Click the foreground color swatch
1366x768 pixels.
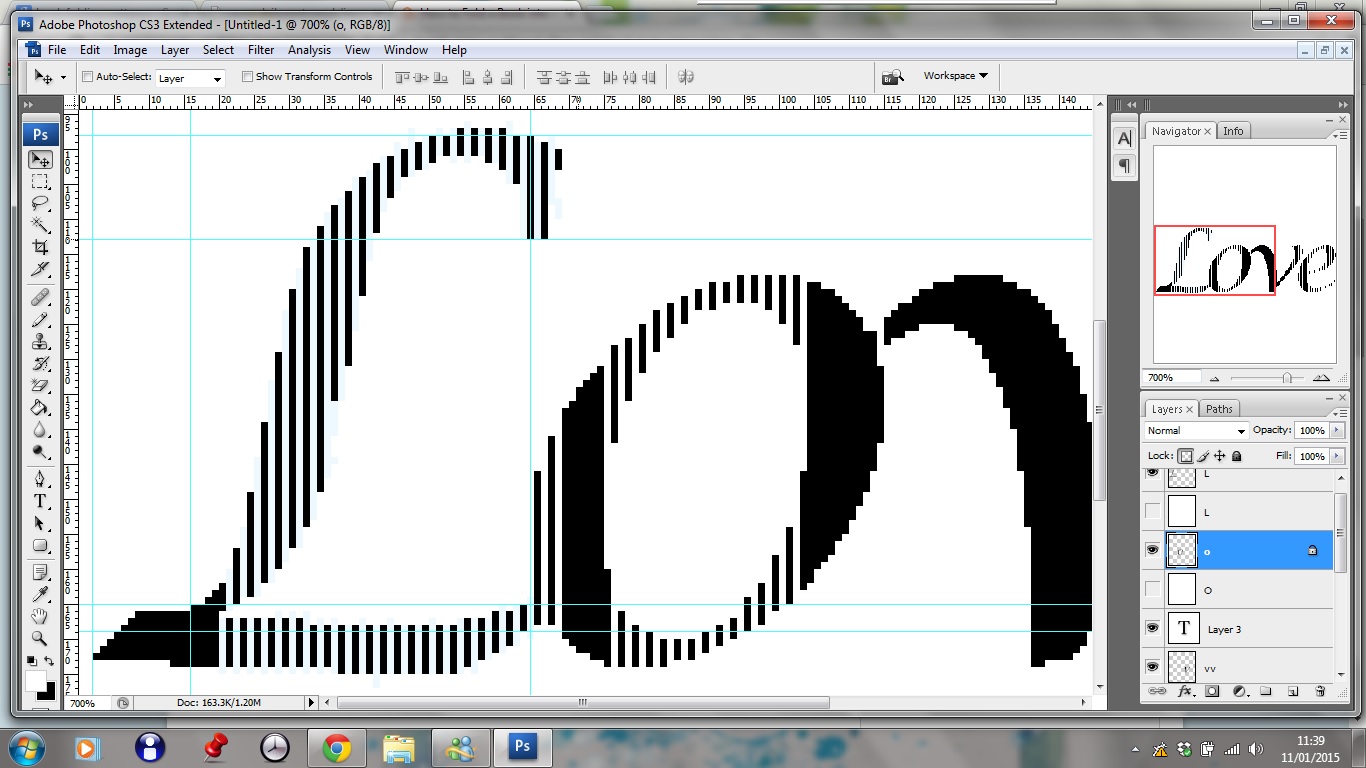(35, 682)
